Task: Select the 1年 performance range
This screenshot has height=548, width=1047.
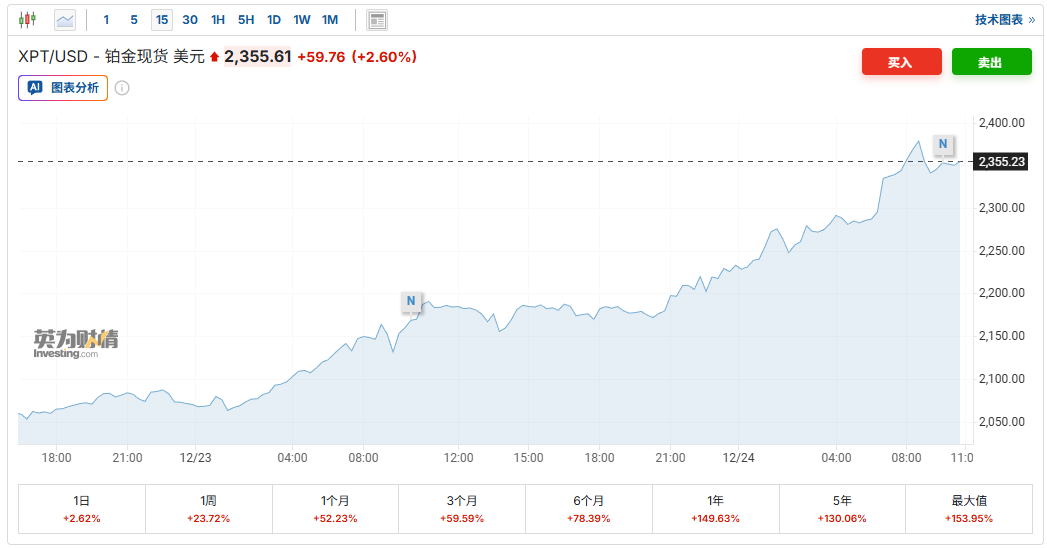Action: (715, 508)
